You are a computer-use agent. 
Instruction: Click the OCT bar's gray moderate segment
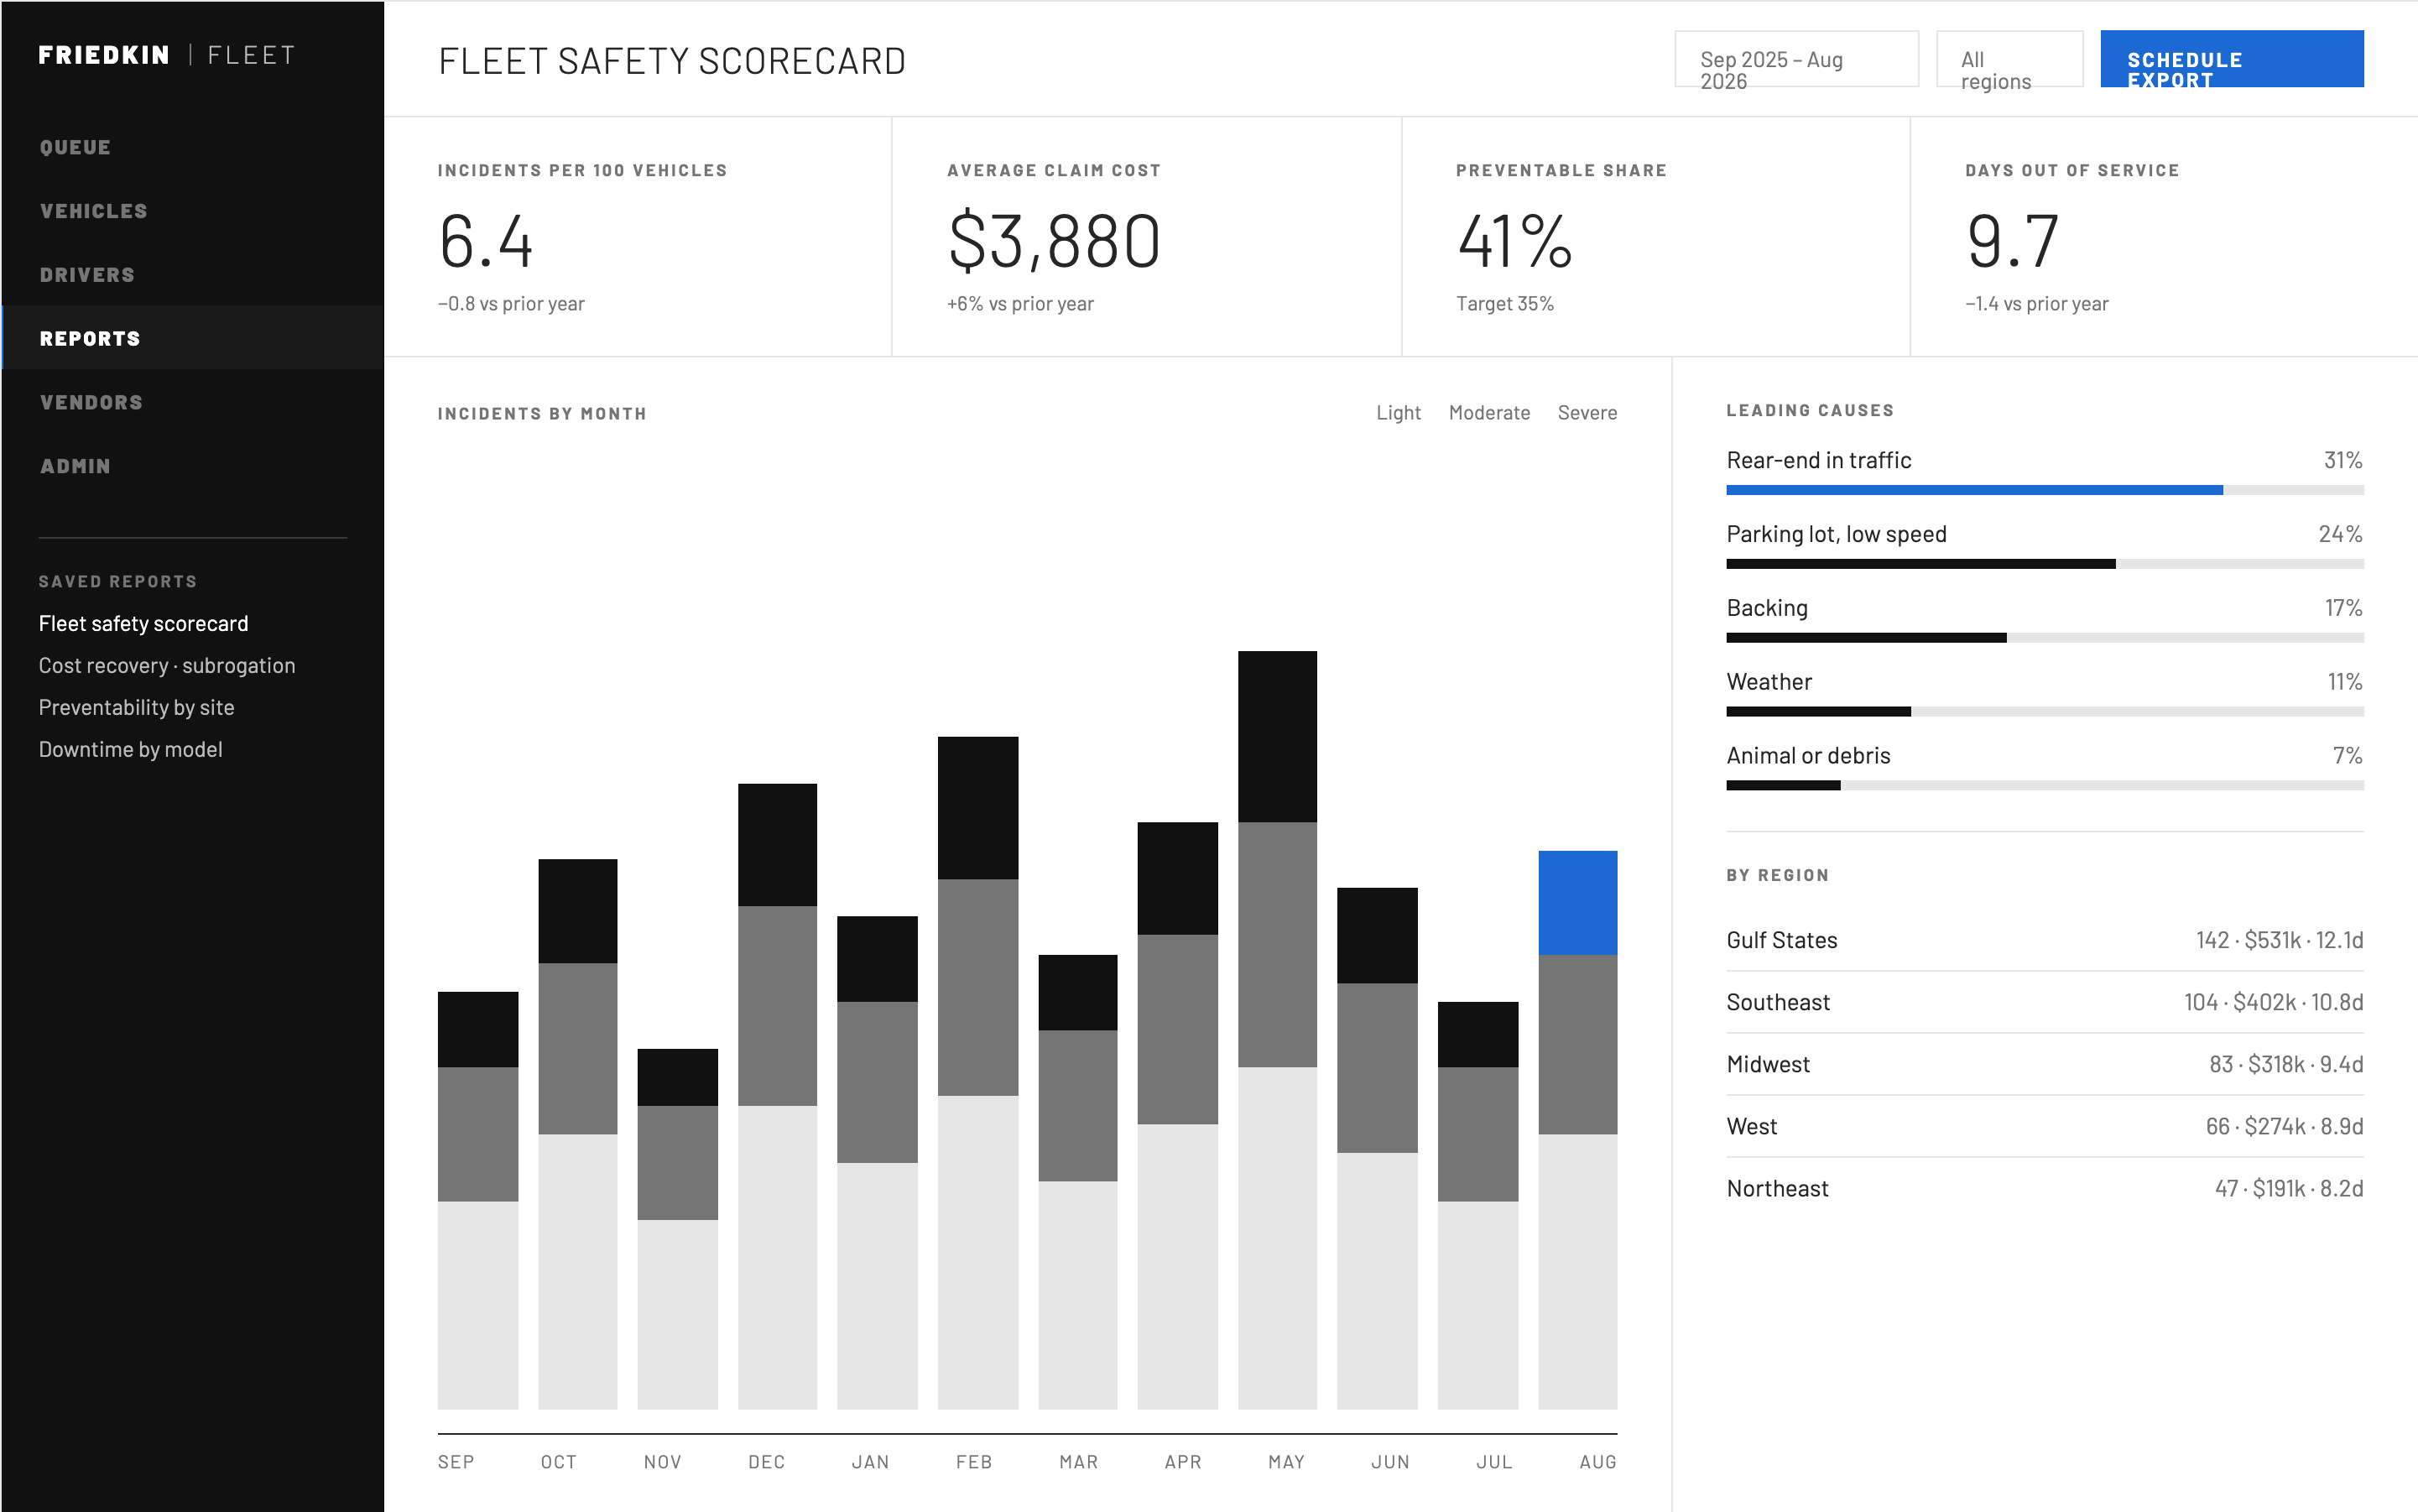pyautogui.click(x=577, y=1049)
